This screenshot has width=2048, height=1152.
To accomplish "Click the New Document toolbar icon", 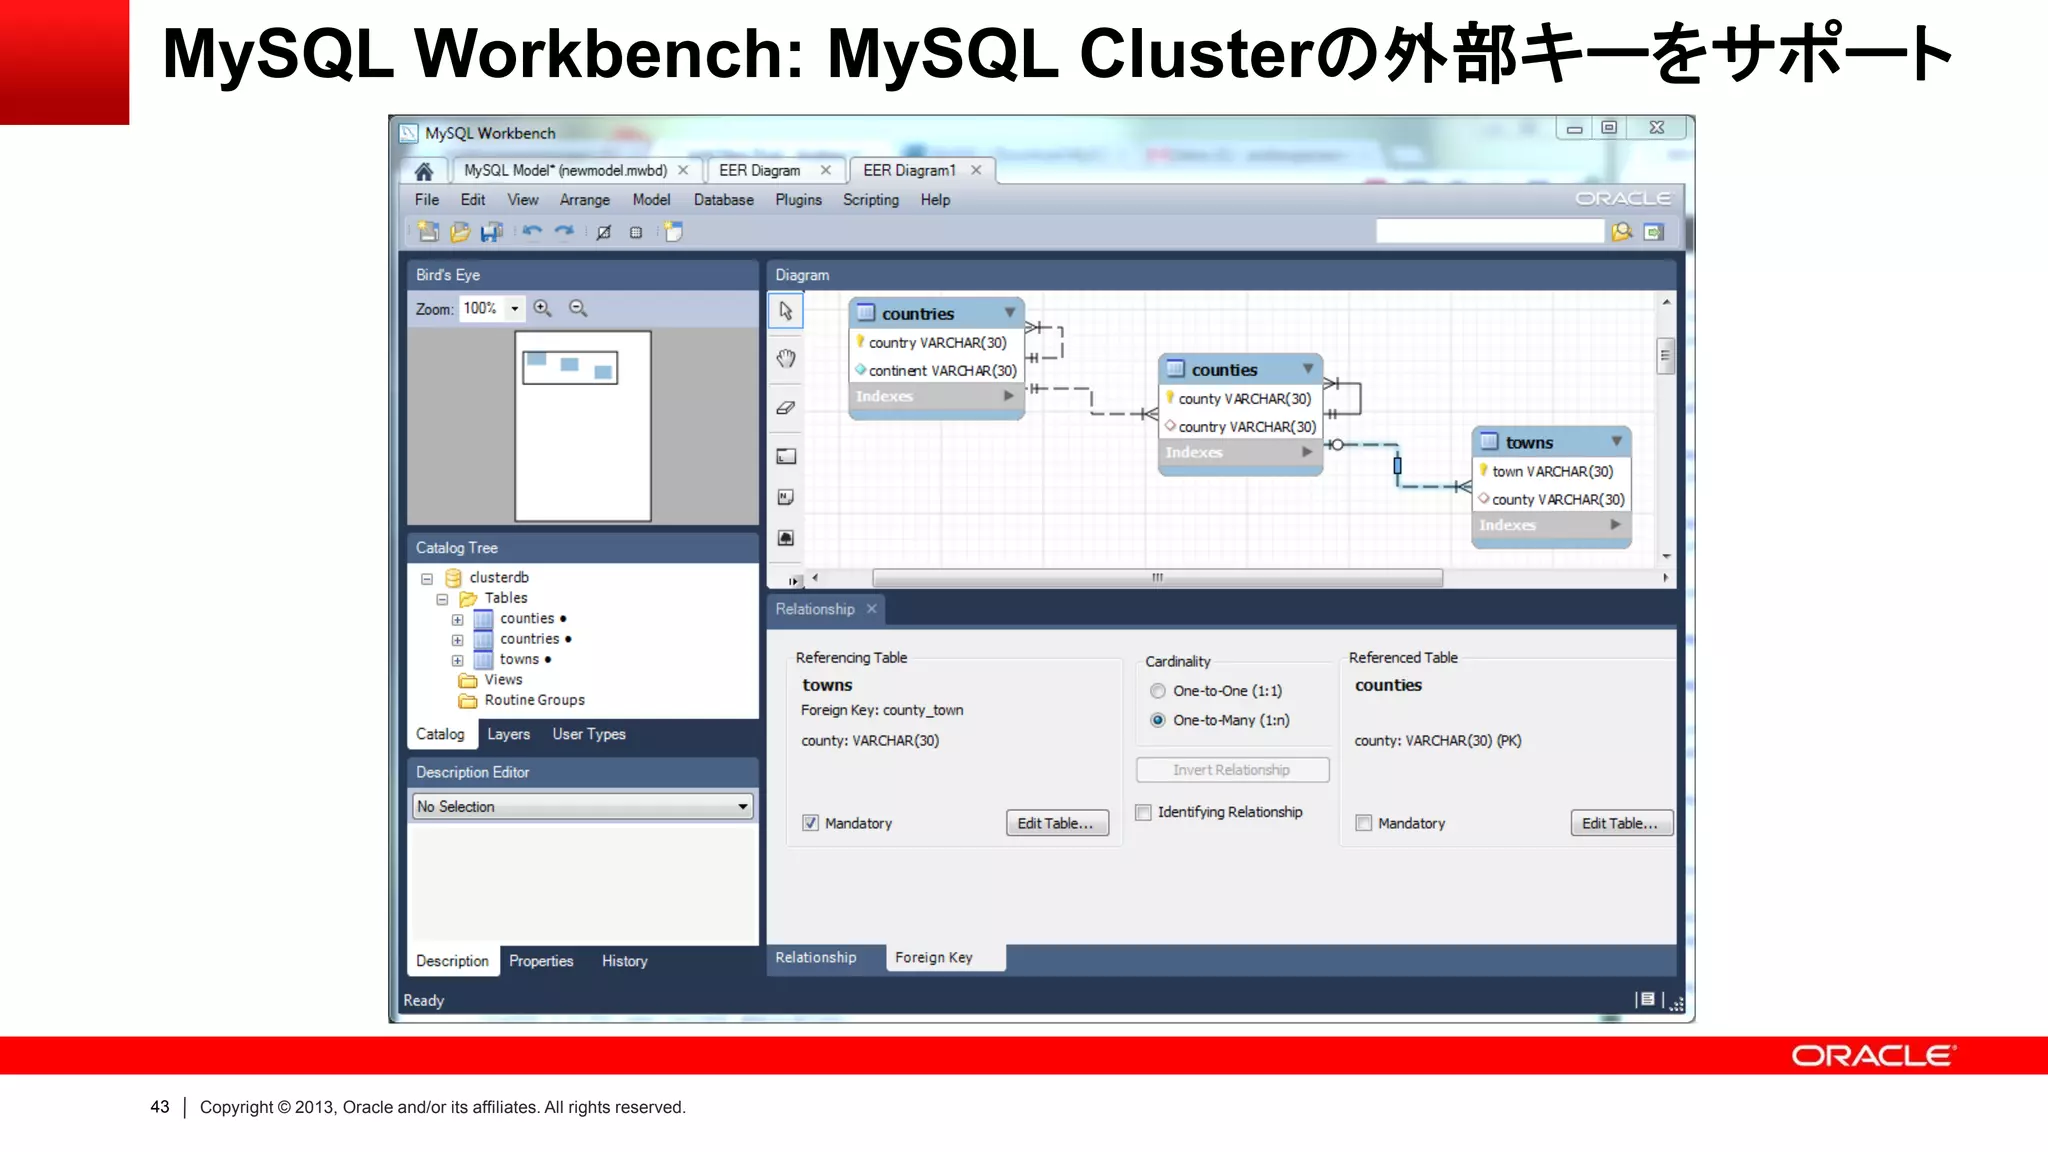I will tap(428, 232).
